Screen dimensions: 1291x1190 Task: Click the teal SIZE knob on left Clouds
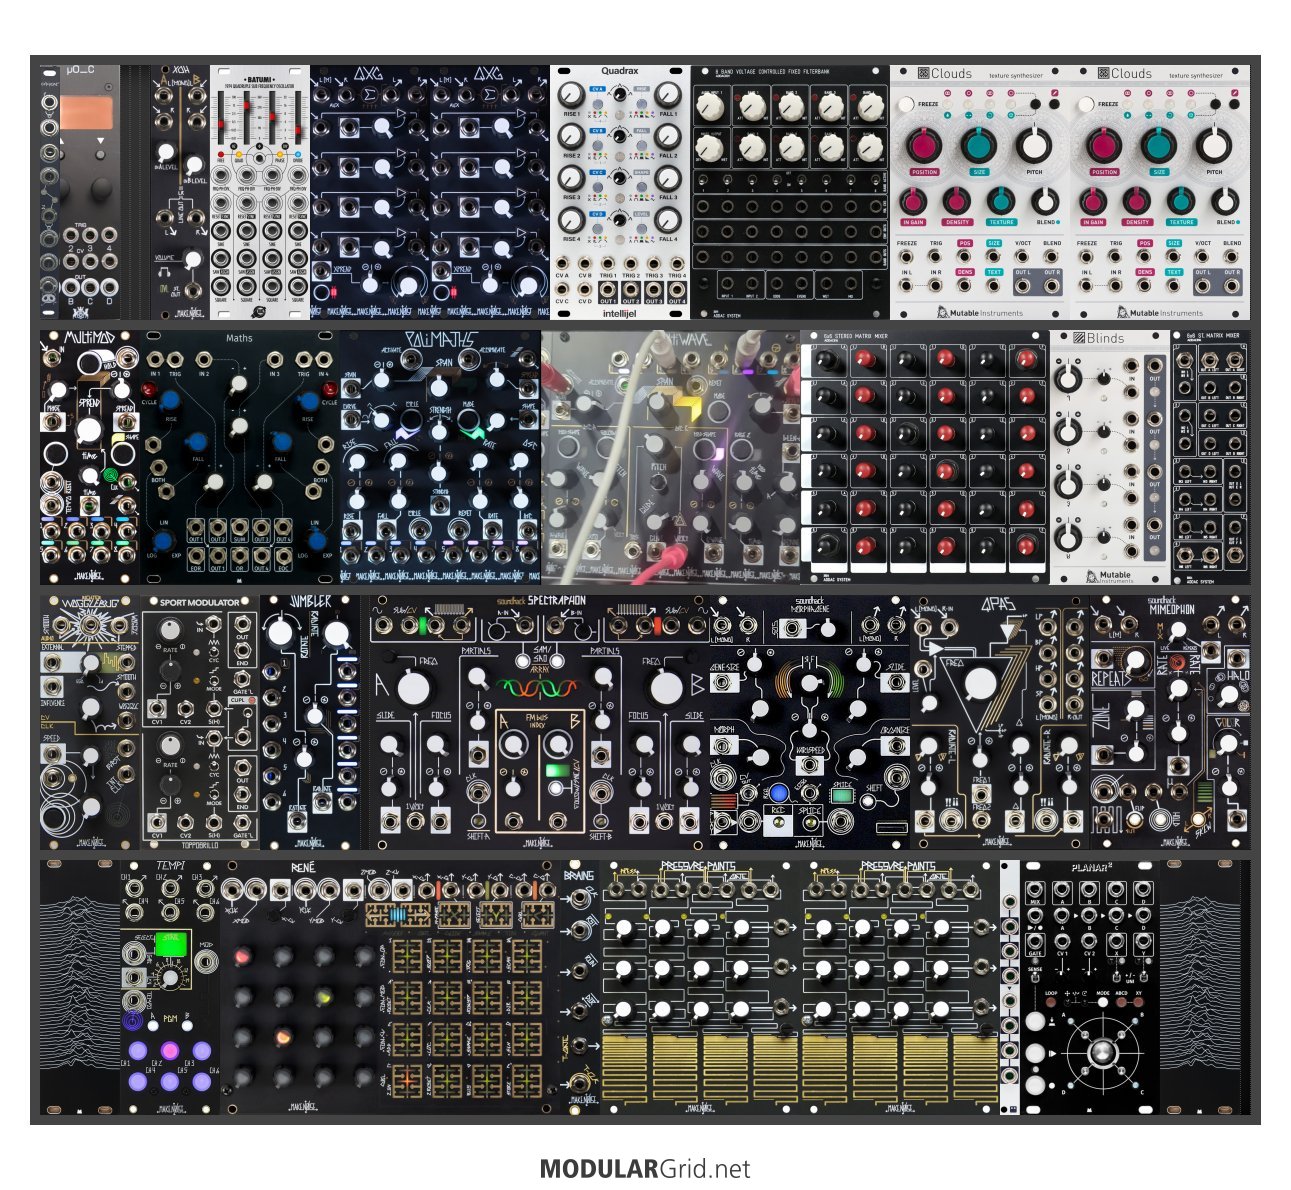[979, 146]
